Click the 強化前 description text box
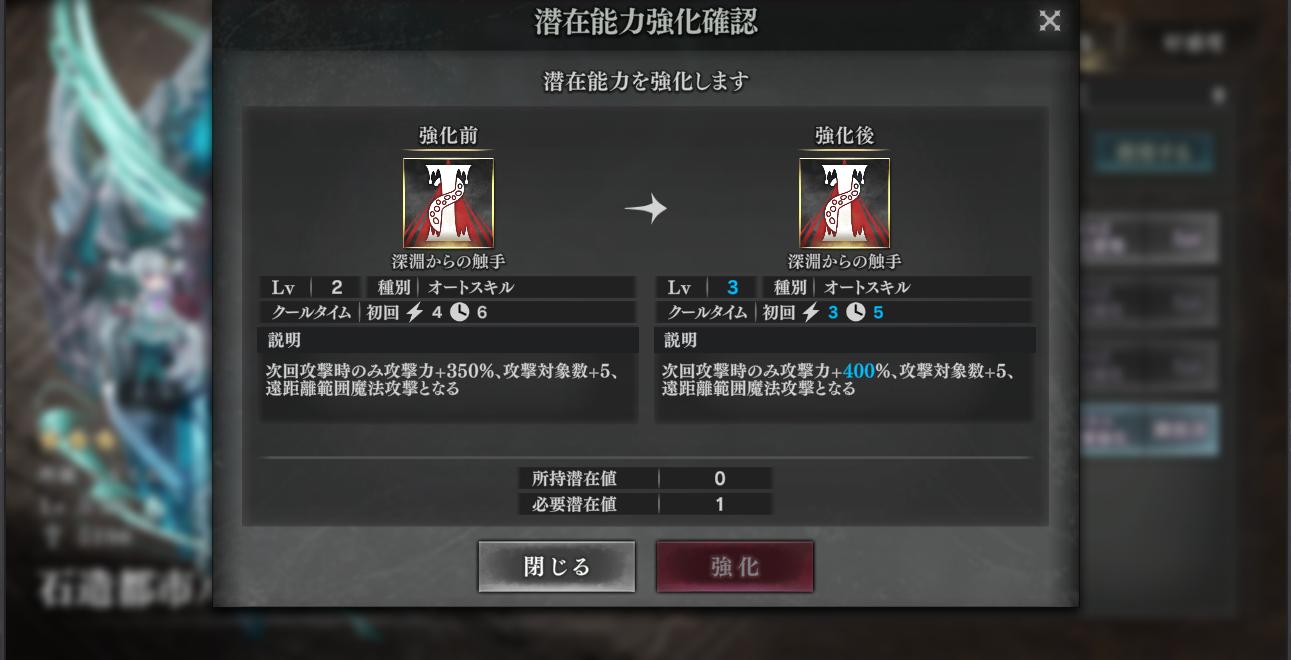The image size is (1291, 660). (448, 387)
